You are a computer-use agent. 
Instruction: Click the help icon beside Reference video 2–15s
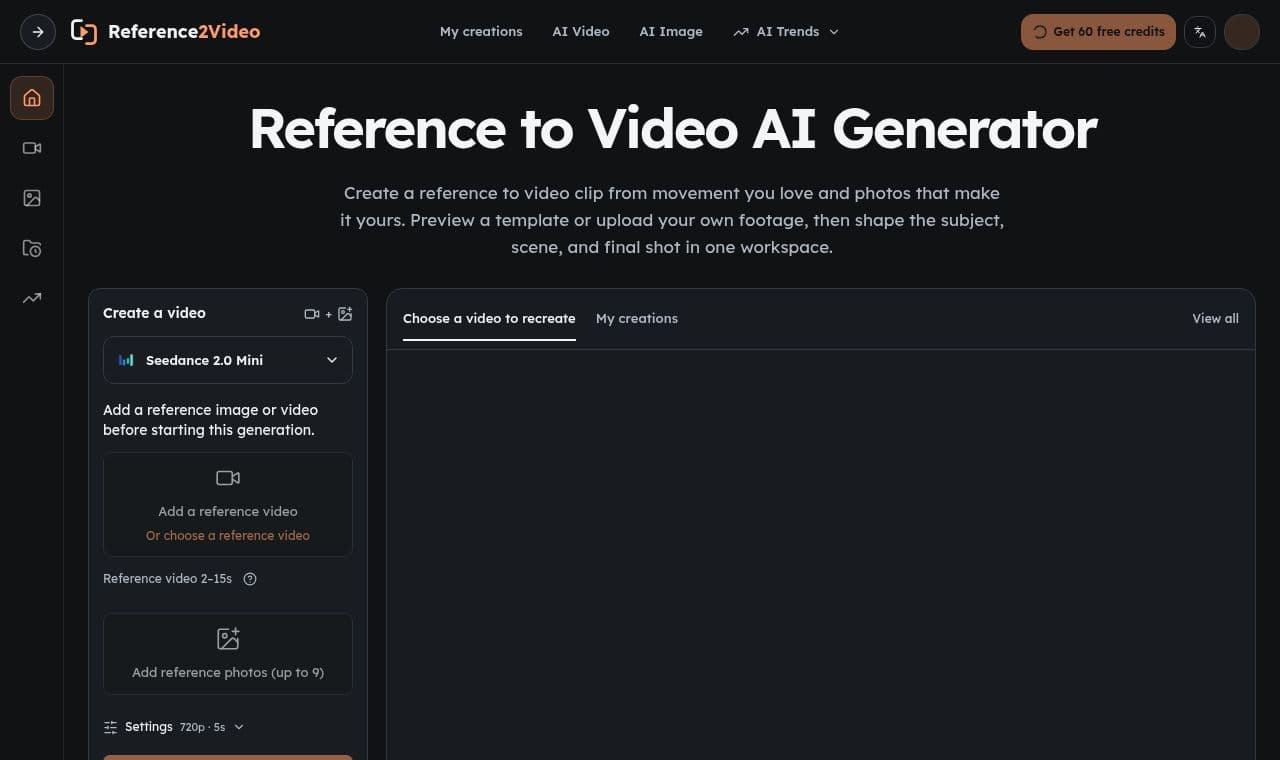coord(250,579)
